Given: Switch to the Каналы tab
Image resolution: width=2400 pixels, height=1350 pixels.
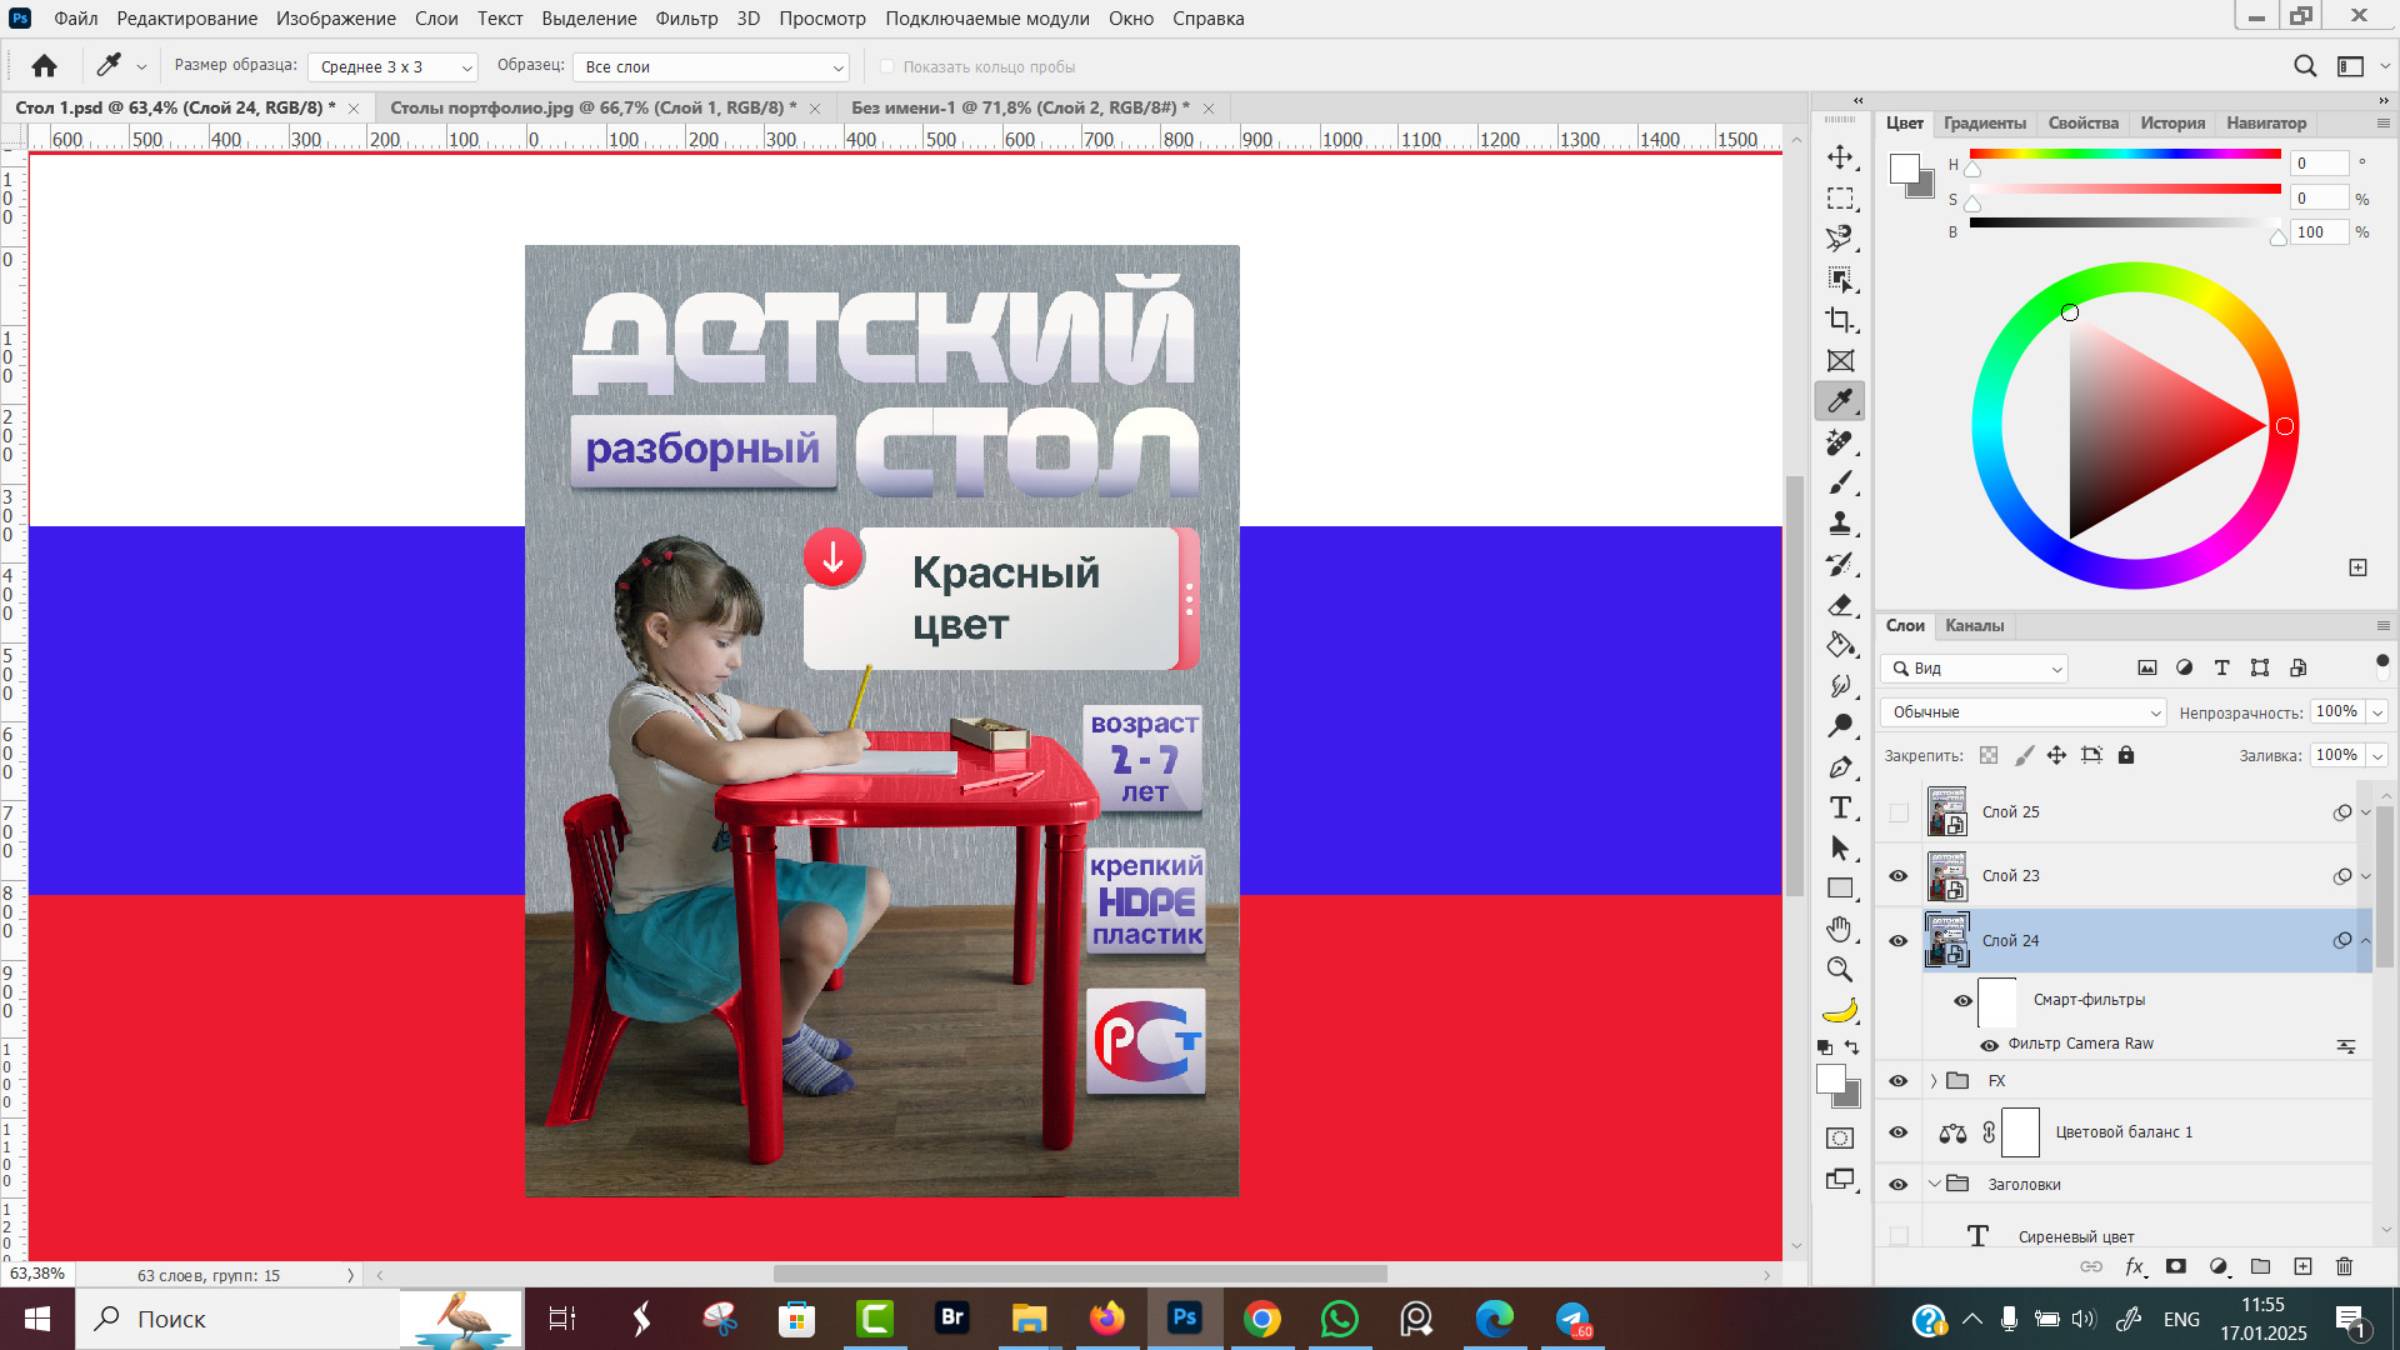Looking at the screenshot, I should [x=1975, y=625].
